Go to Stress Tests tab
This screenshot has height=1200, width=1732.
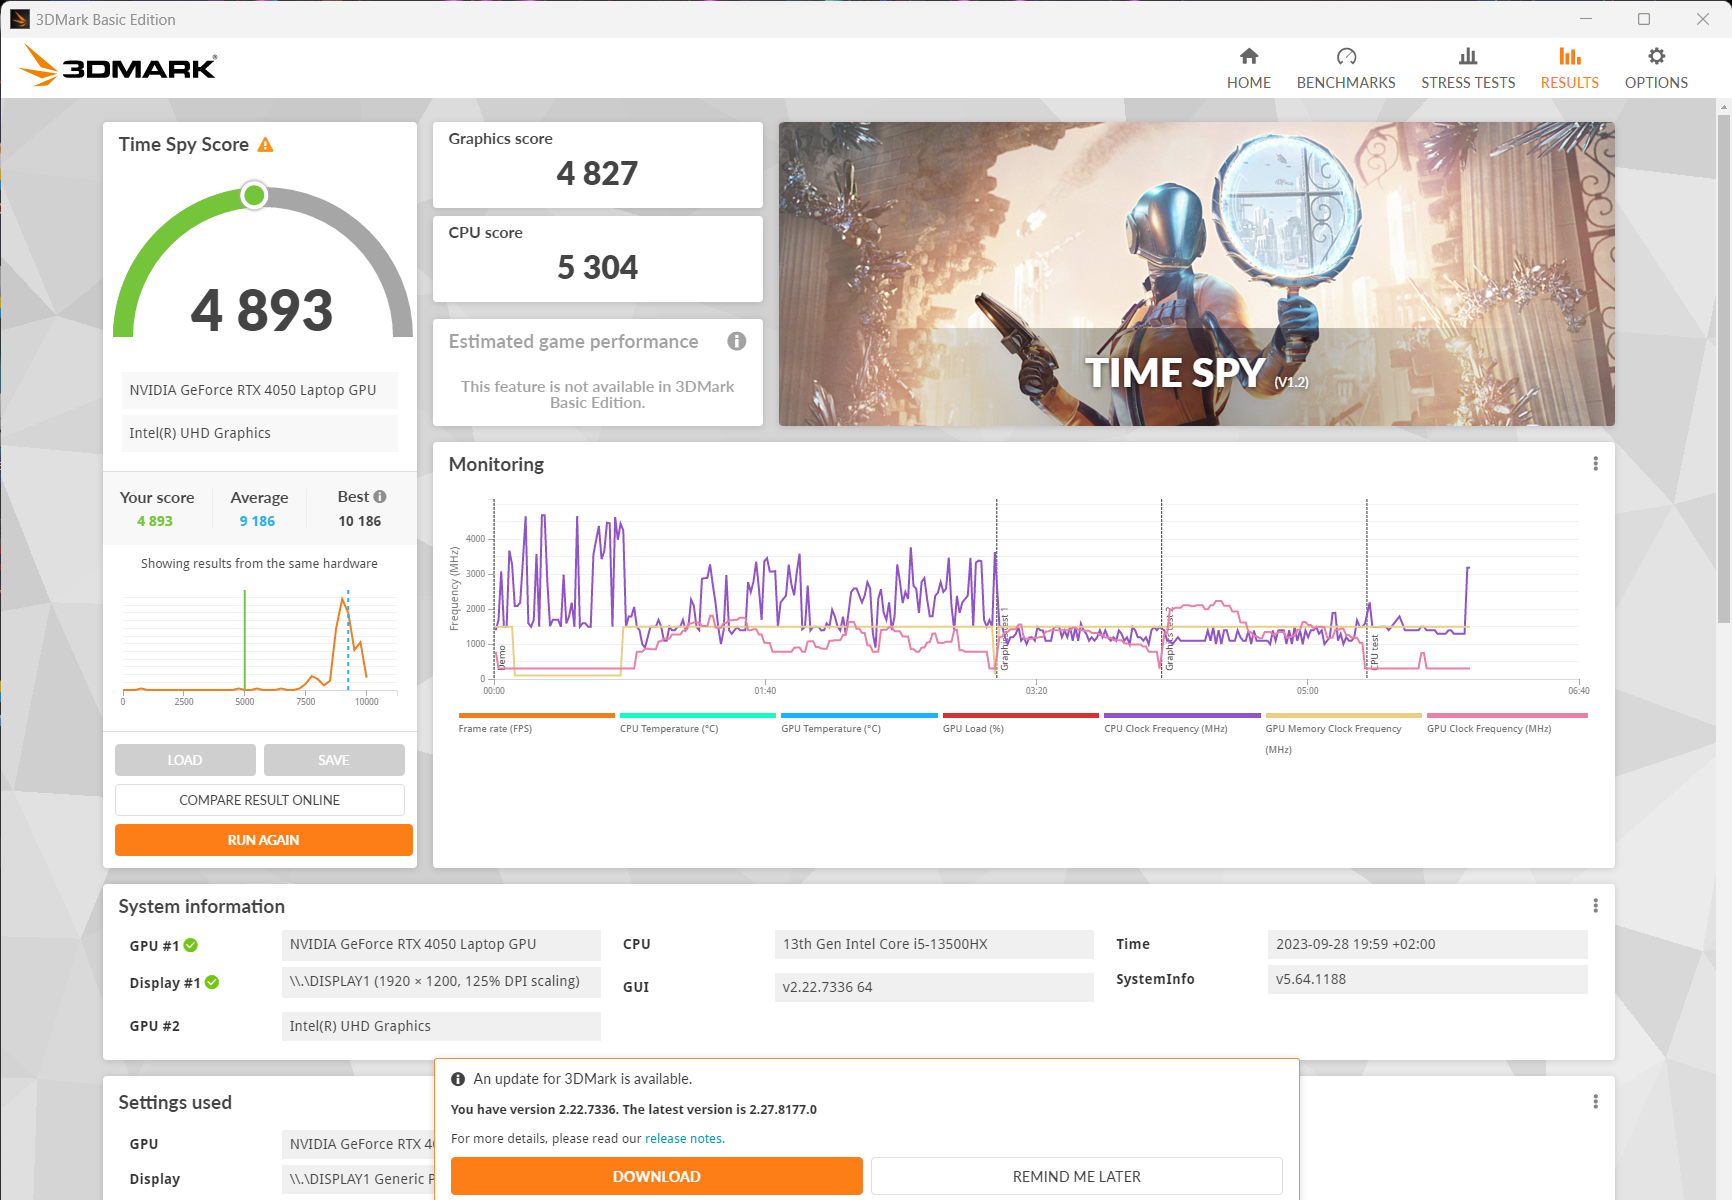1468,69
